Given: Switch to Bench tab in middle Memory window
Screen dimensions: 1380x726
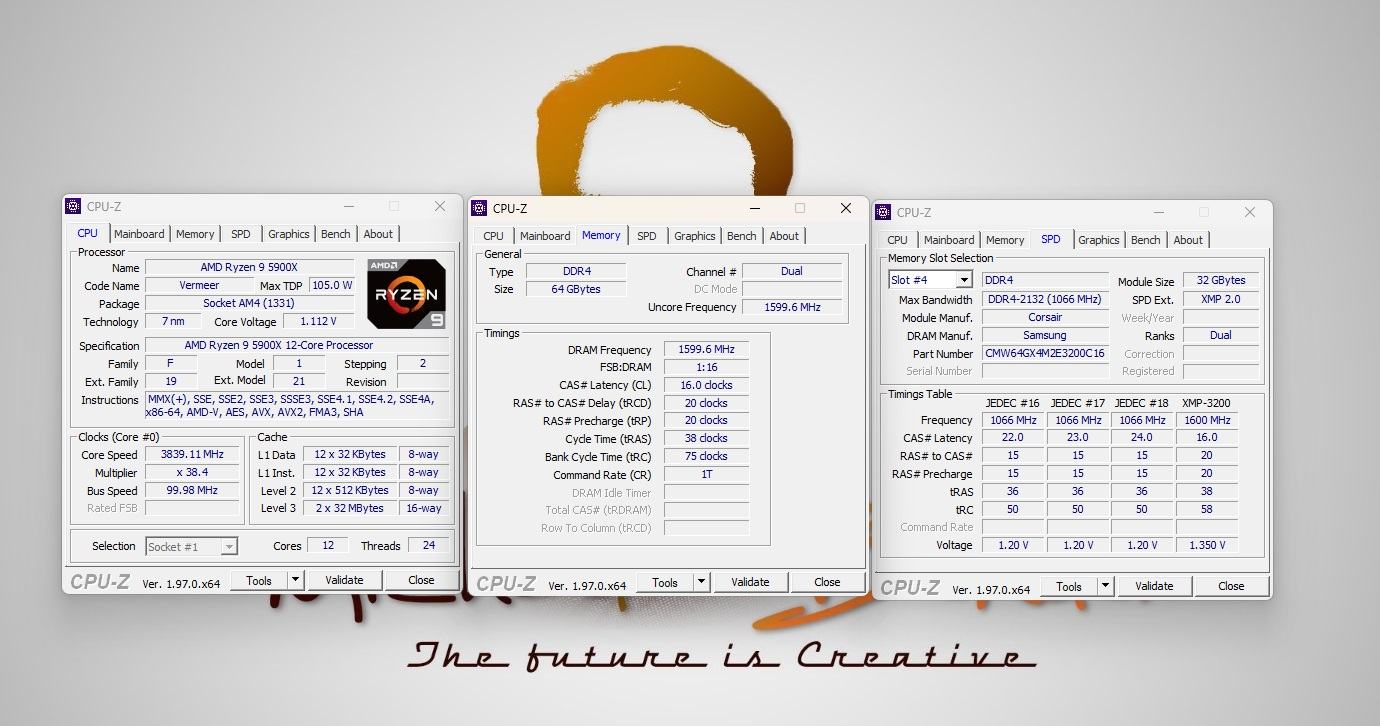Looking at the screenshot, I should pos(742,236).
